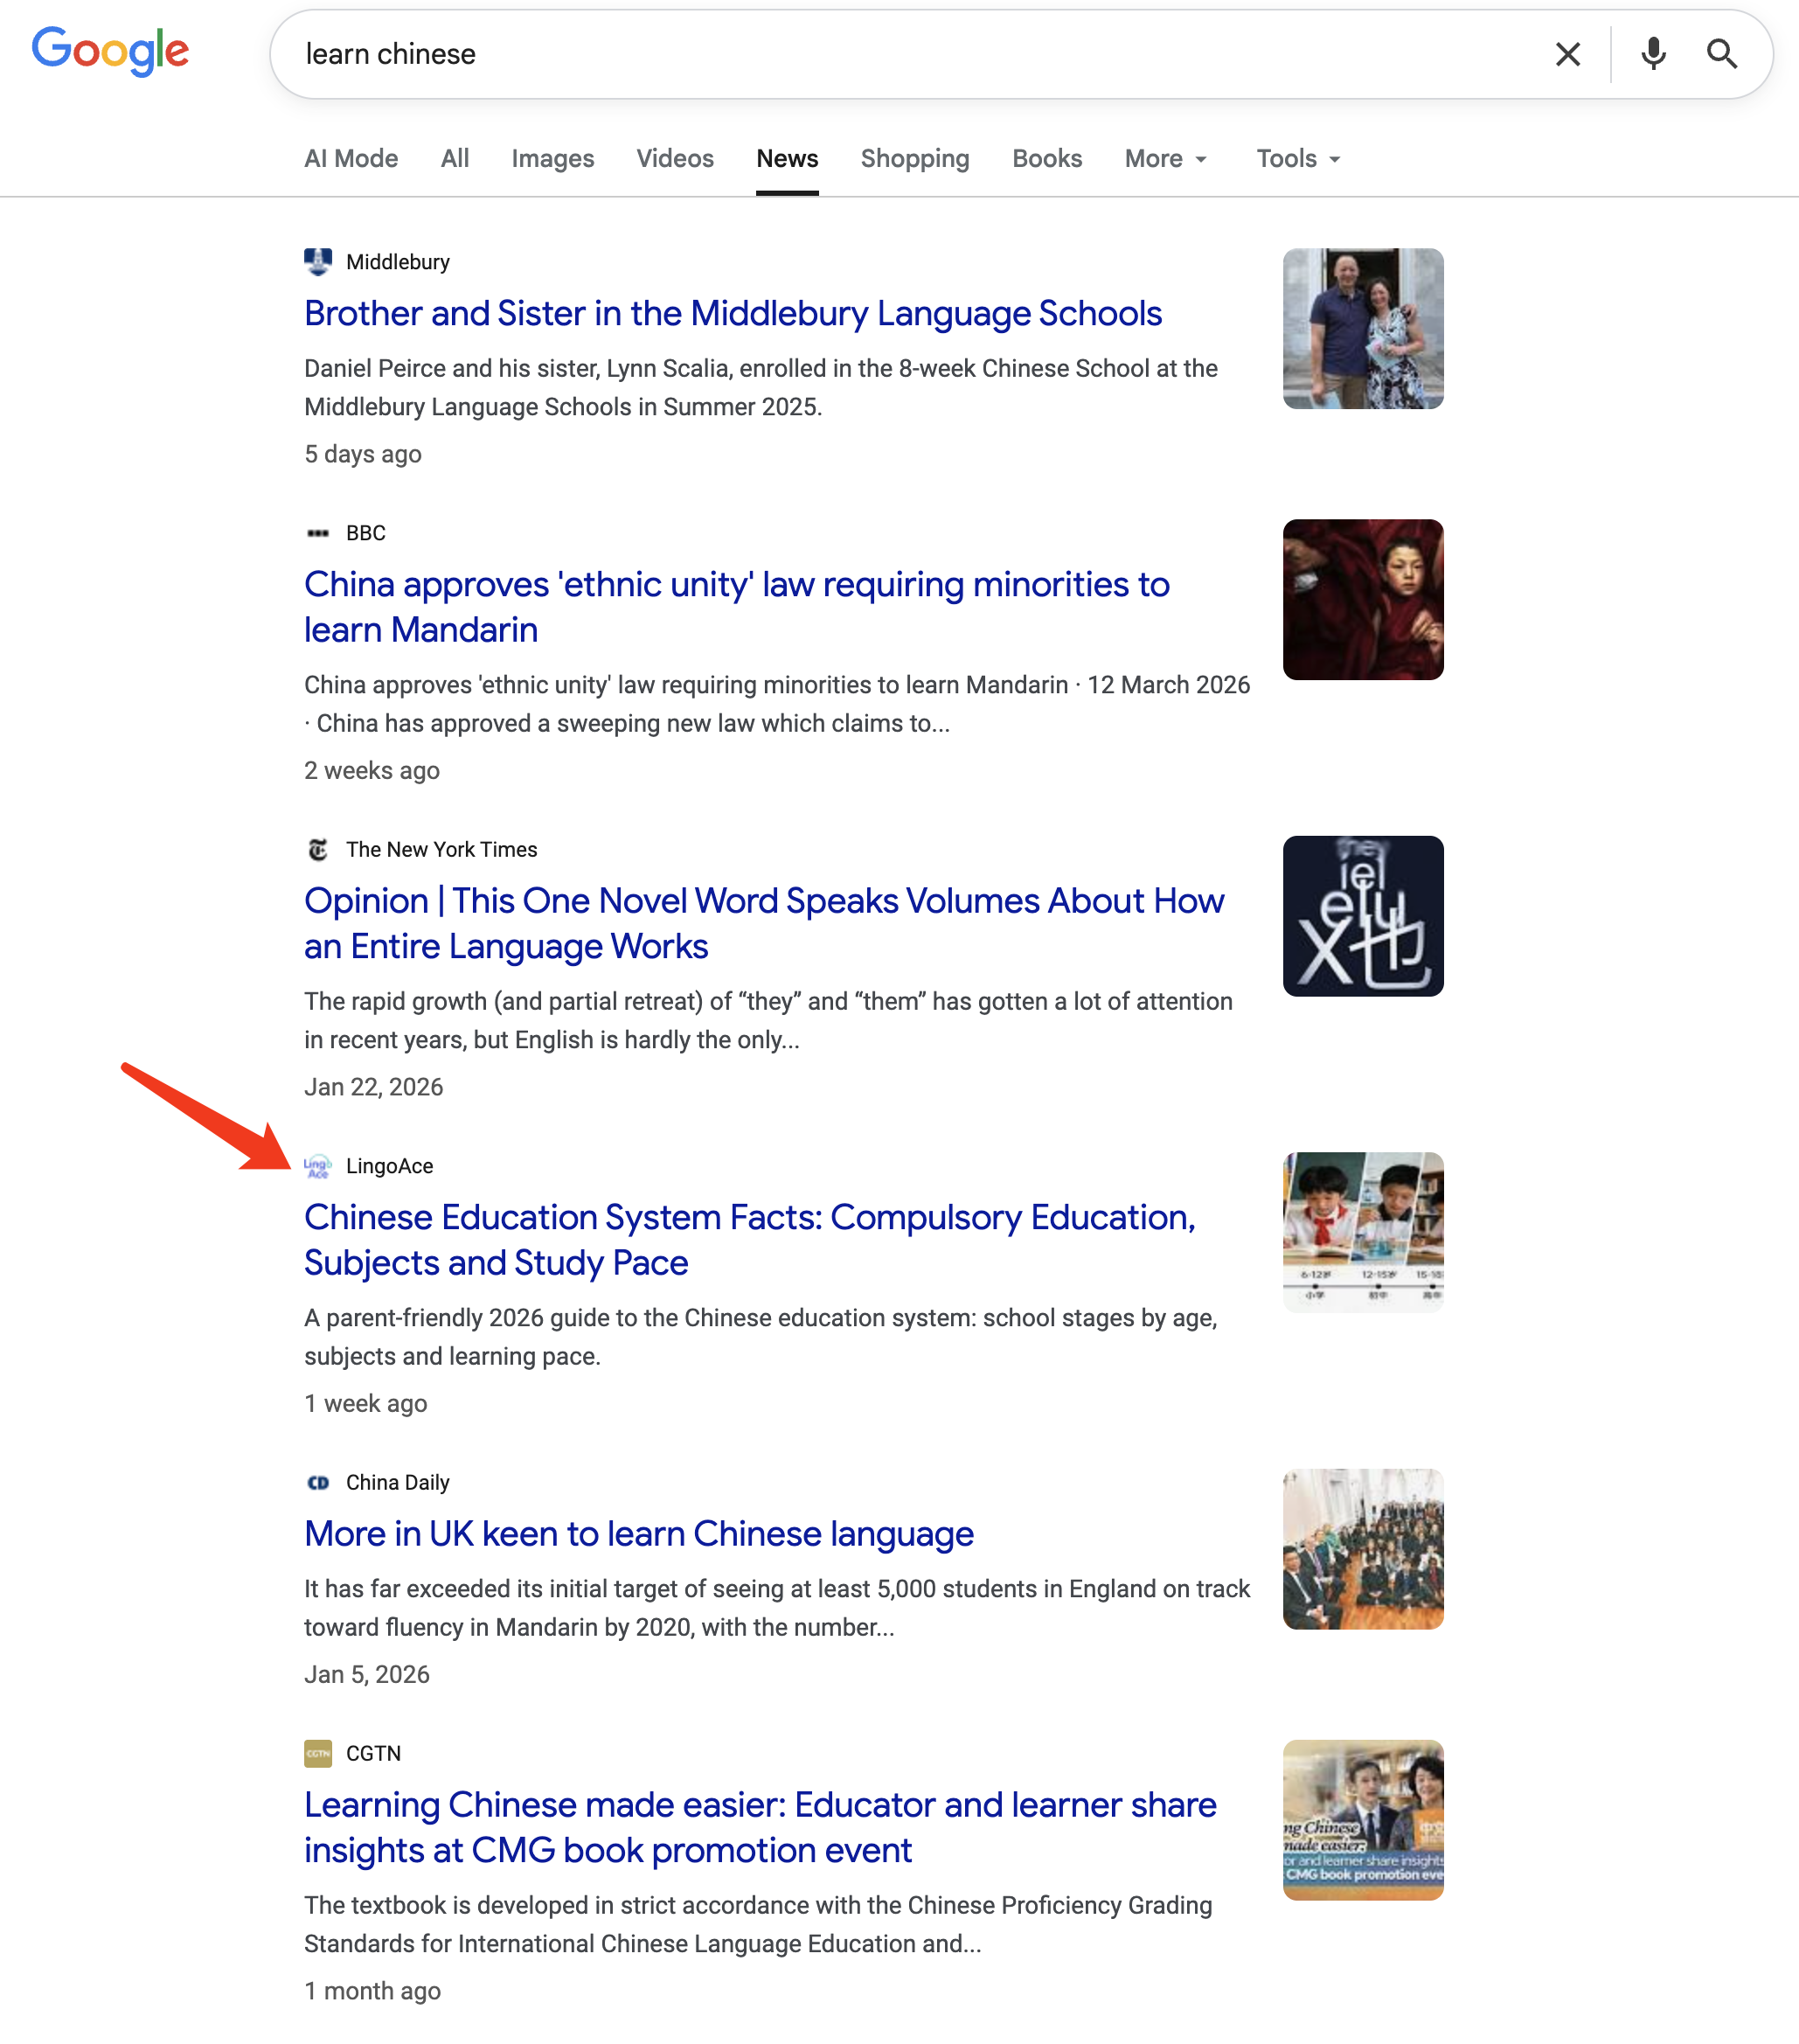Click the BBC article thumbnail of child monk
Screen dimensions: 1799x2044
[x=1363, y=599]
